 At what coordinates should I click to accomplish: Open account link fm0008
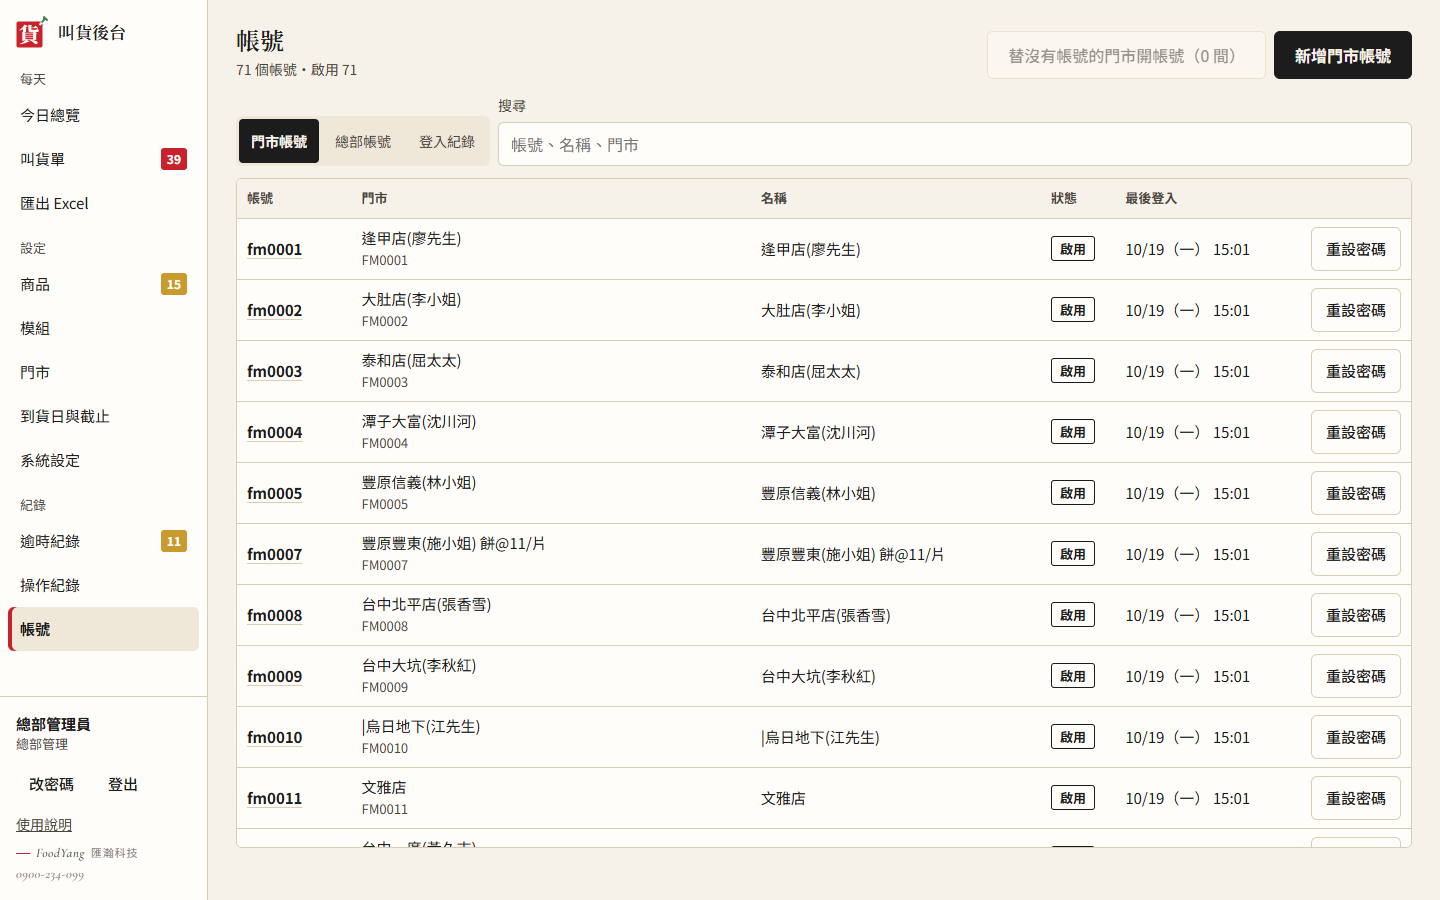click(x=275, y=615)
